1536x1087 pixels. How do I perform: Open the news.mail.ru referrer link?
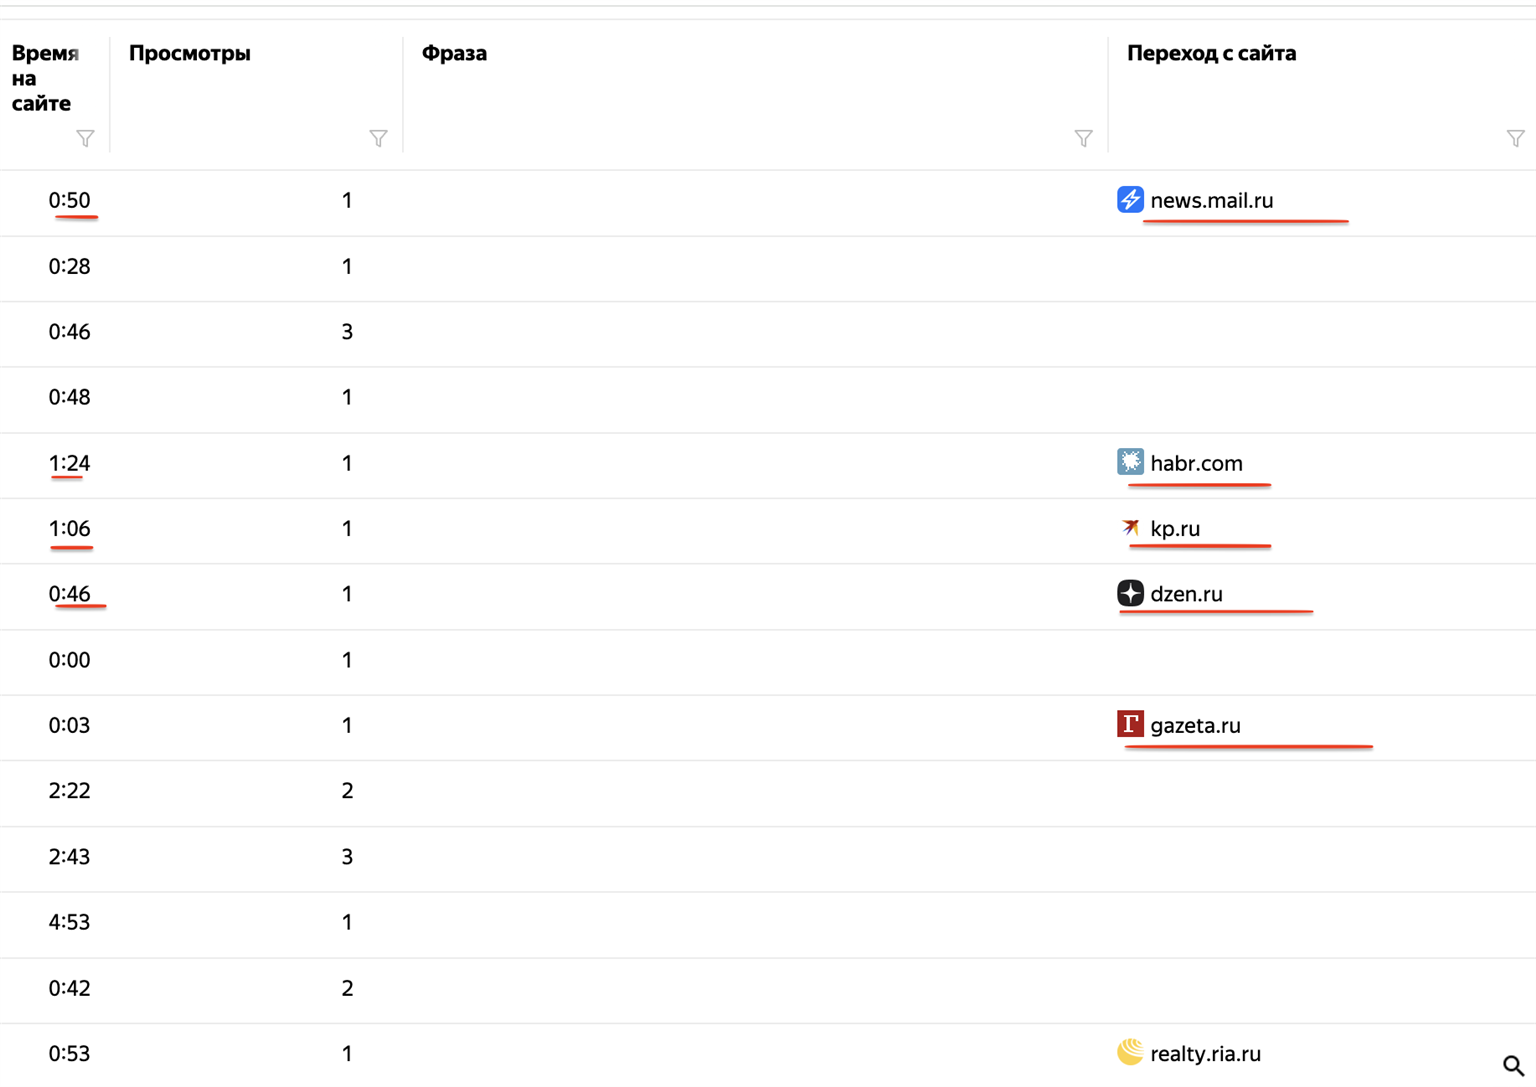[x=1211, y=200]
